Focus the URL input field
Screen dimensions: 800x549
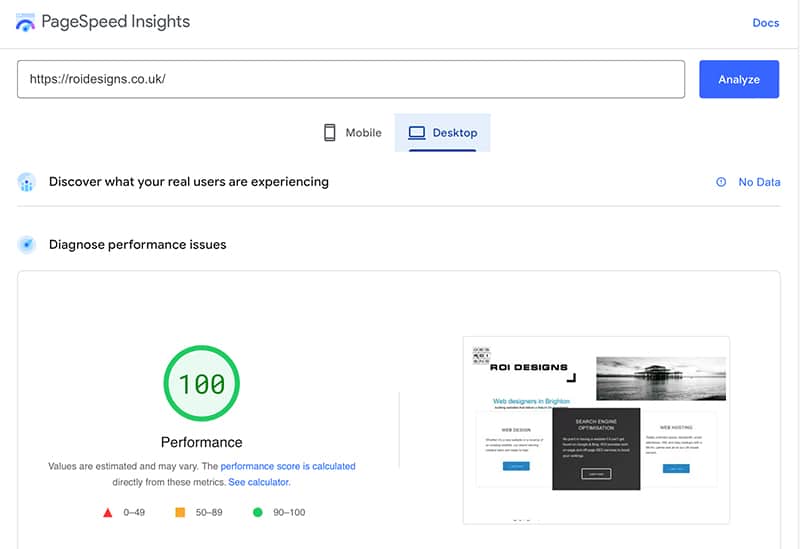[x=351, y=79]
